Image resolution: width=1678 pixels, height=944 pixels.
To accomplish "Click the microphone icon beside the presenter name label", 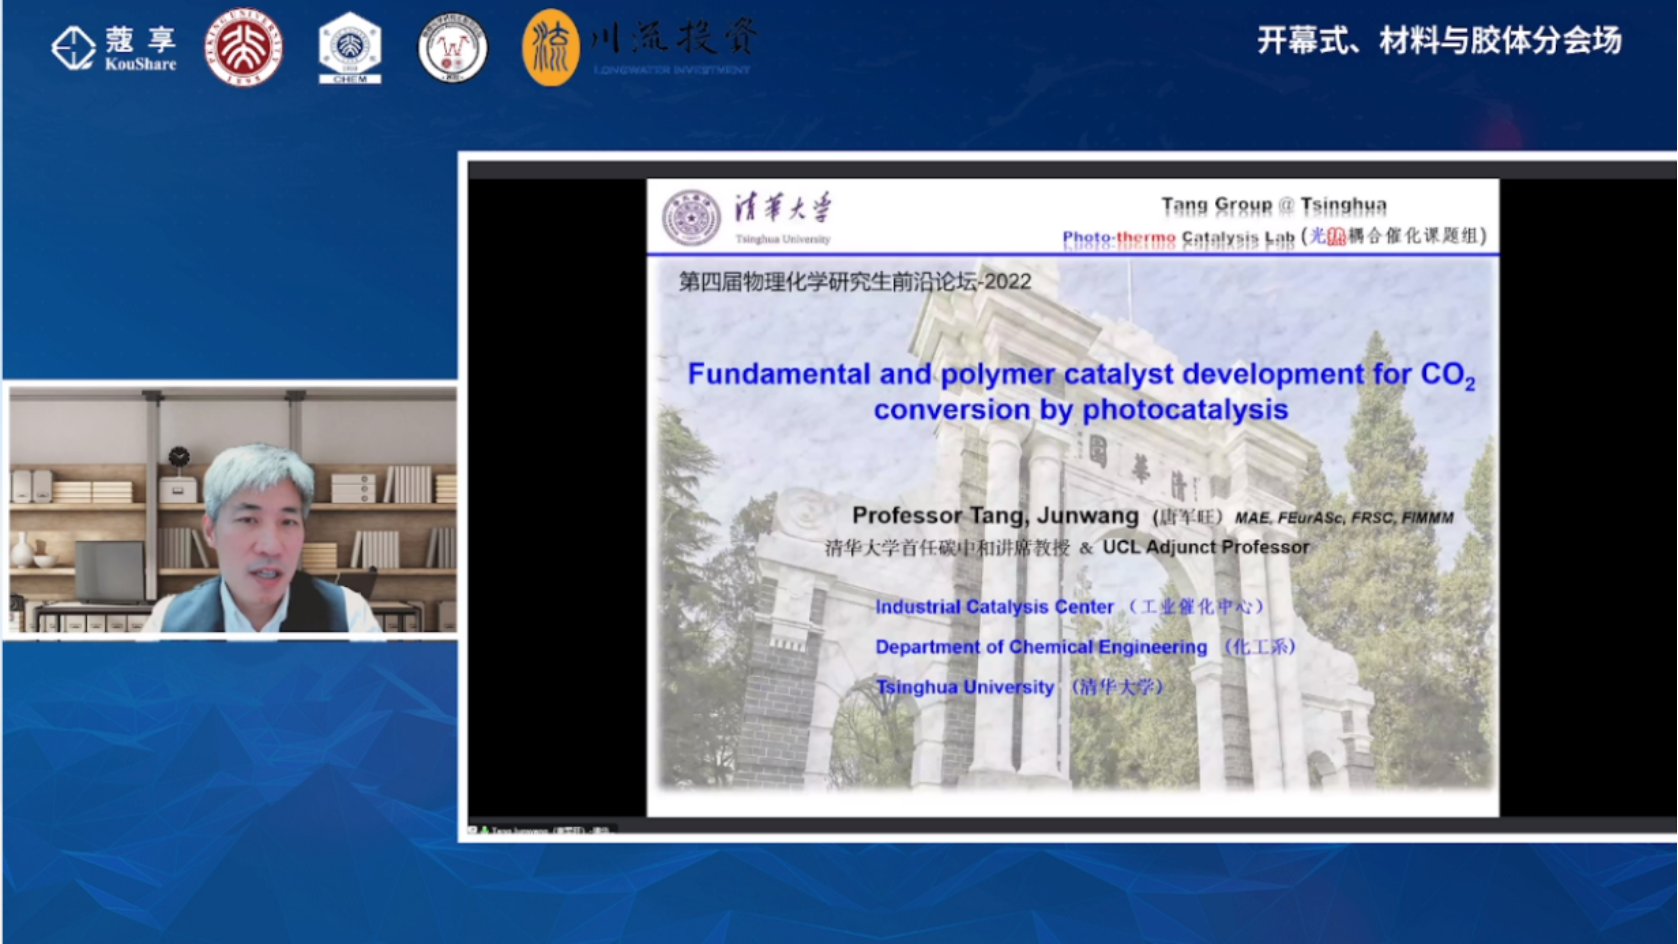I will [484, 830].
